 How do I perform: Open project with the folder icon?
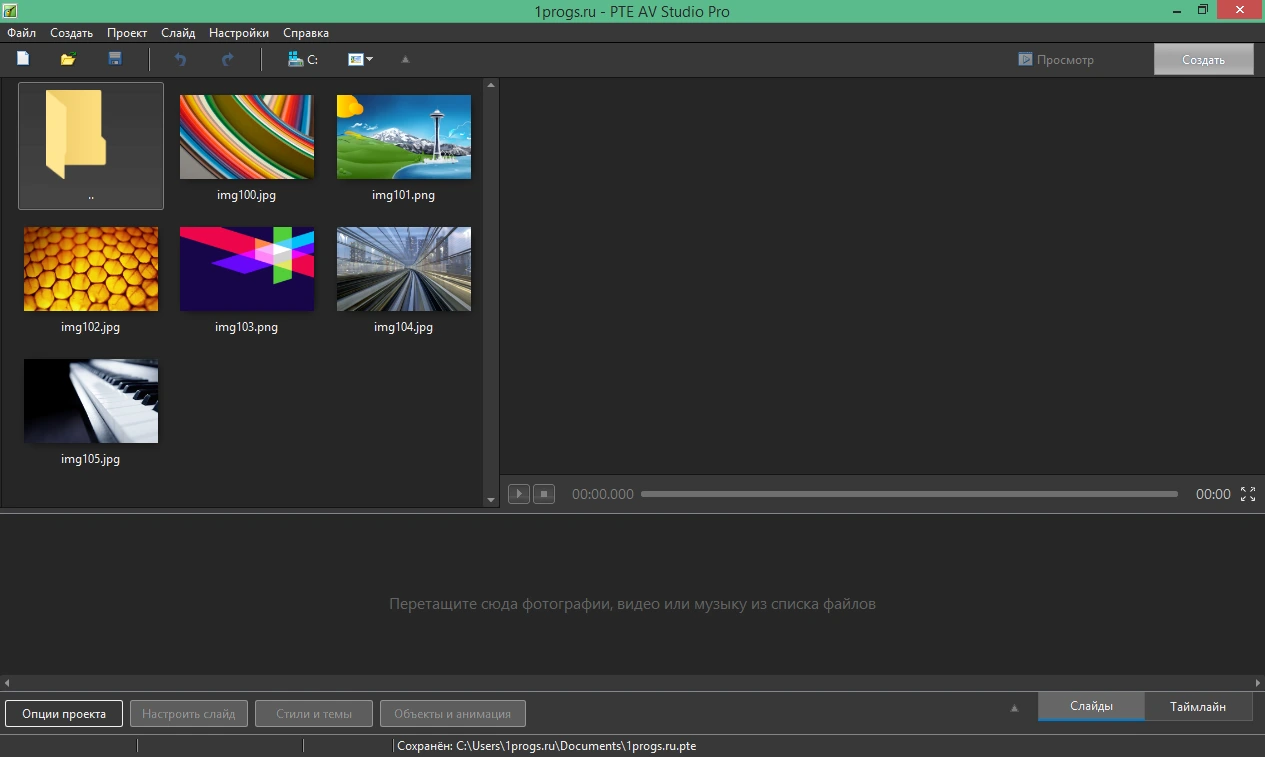pyautogui.click(x=68, y=59)
